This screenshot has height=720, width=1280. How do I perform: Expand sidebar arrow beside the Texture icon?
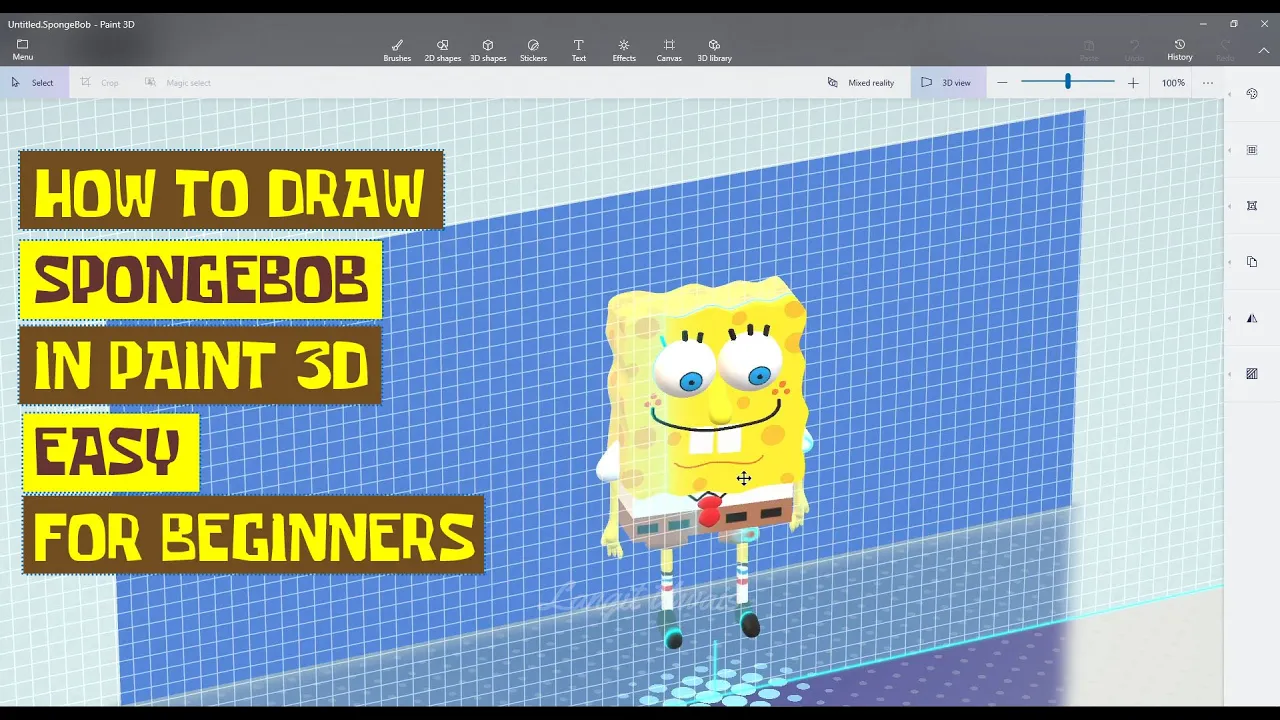(x=1230, y=374)
